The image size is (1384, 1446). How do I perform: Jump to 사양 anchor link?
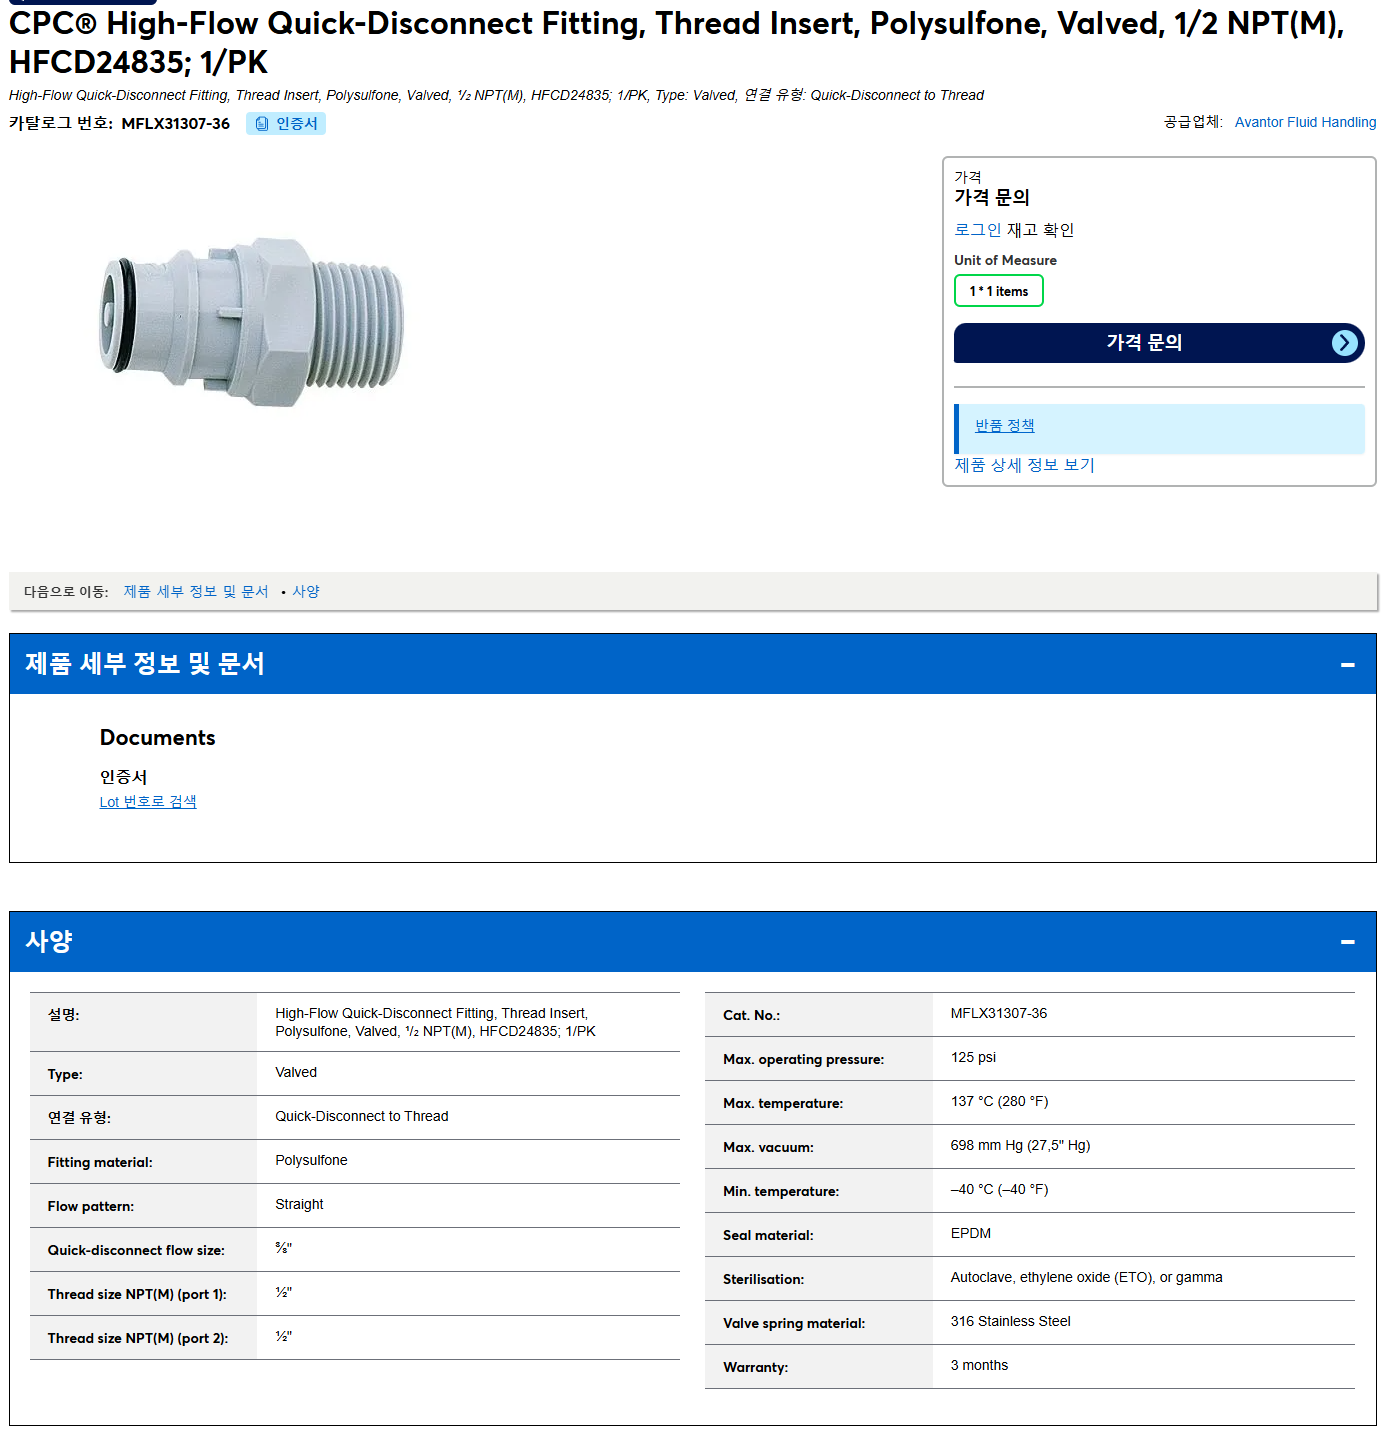click(x=306, y=592)
